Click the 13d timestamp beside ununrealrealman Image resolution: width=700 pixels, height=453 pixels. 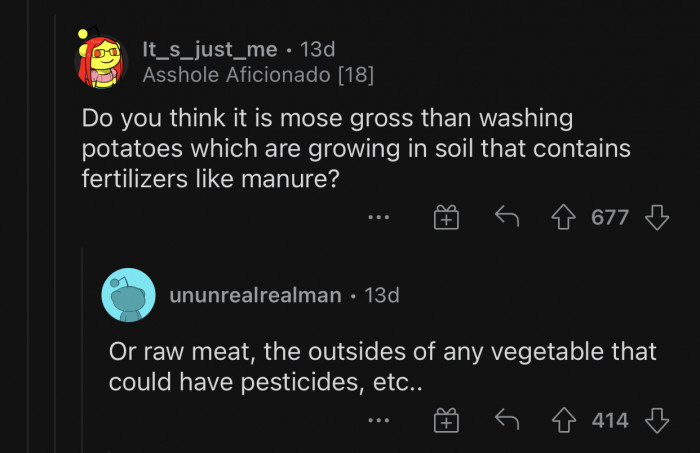(x=379, y=295)
